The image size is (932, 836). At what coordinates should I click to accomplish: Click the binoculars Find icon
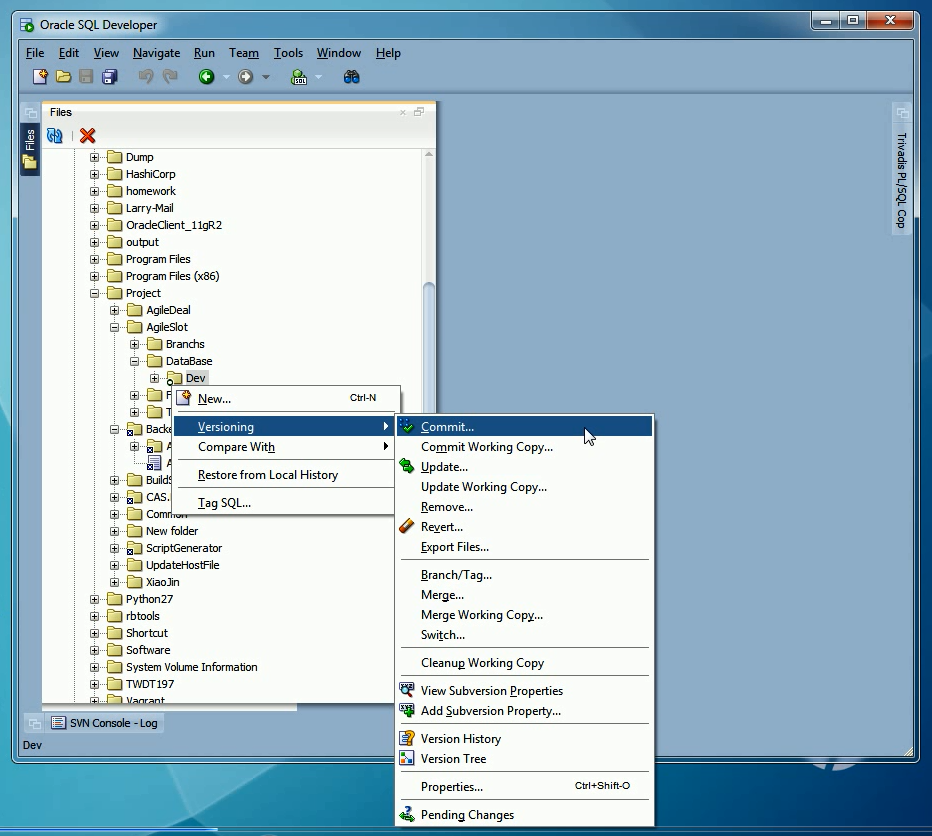point(351,77)
